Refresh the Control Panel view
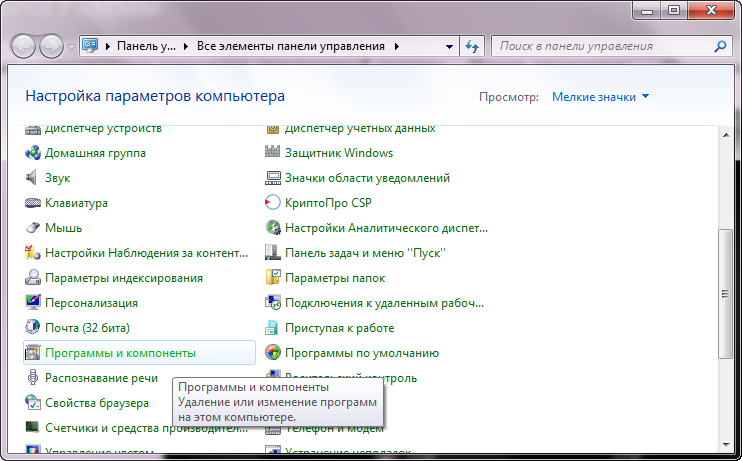Image resolution: width=742 pixels, height=461 pixels. coord(472,46)
